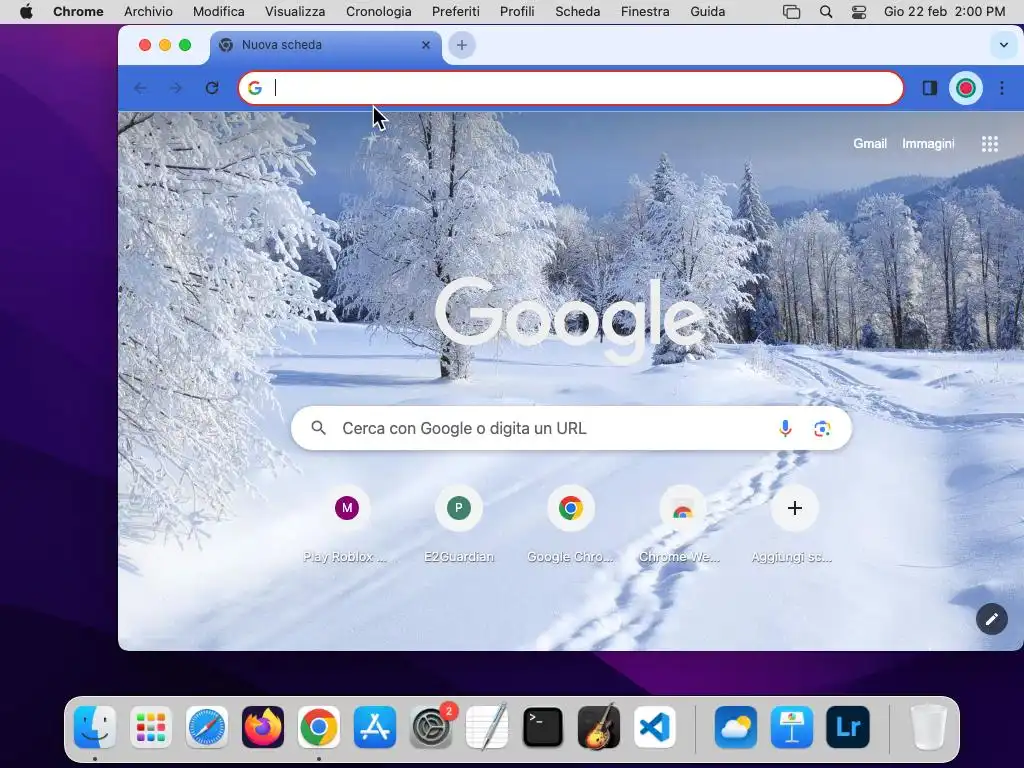Go back with the back arrow

pos(140,88)
